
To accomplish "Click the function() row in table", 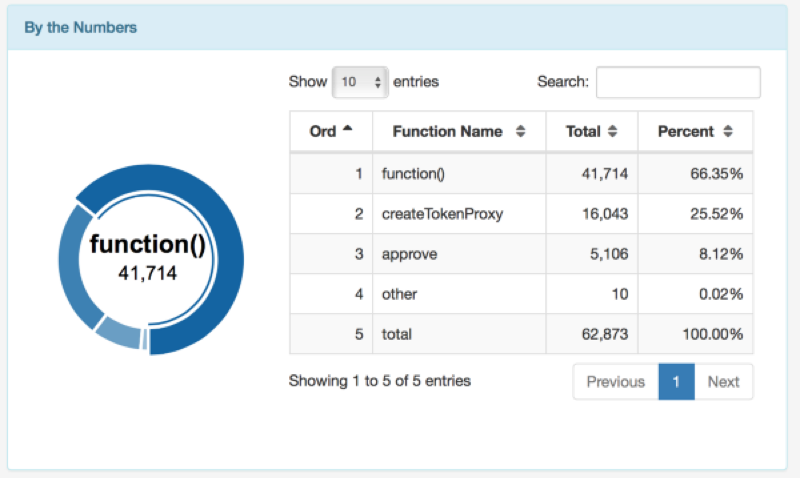I will coord(521,173).
